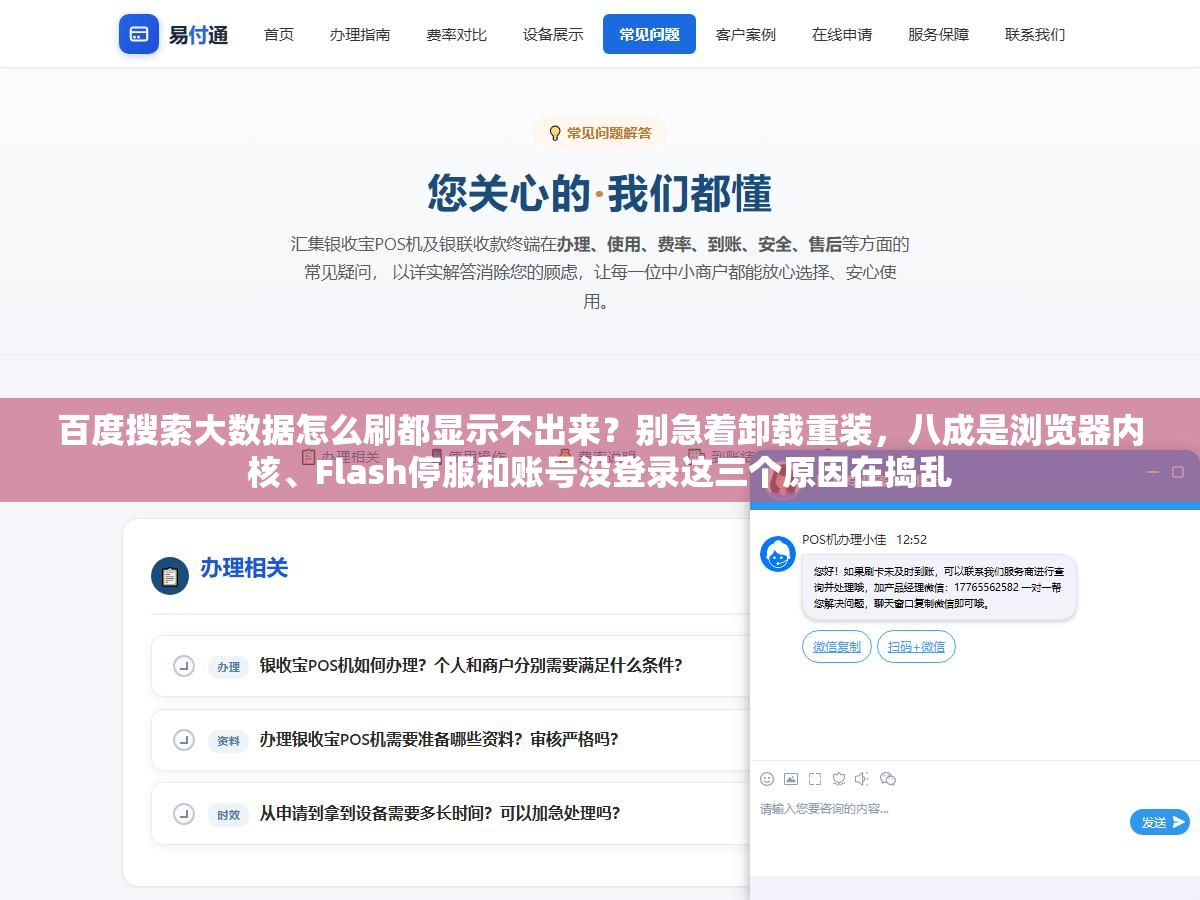
Task: Send the chat message with 发送
Action: point(1160,822)
